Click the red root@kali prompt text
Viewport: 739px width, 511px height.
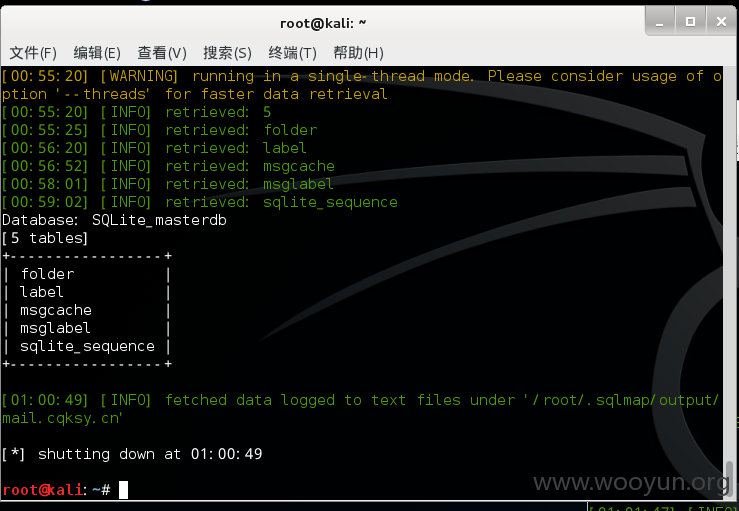coord(42,490)
